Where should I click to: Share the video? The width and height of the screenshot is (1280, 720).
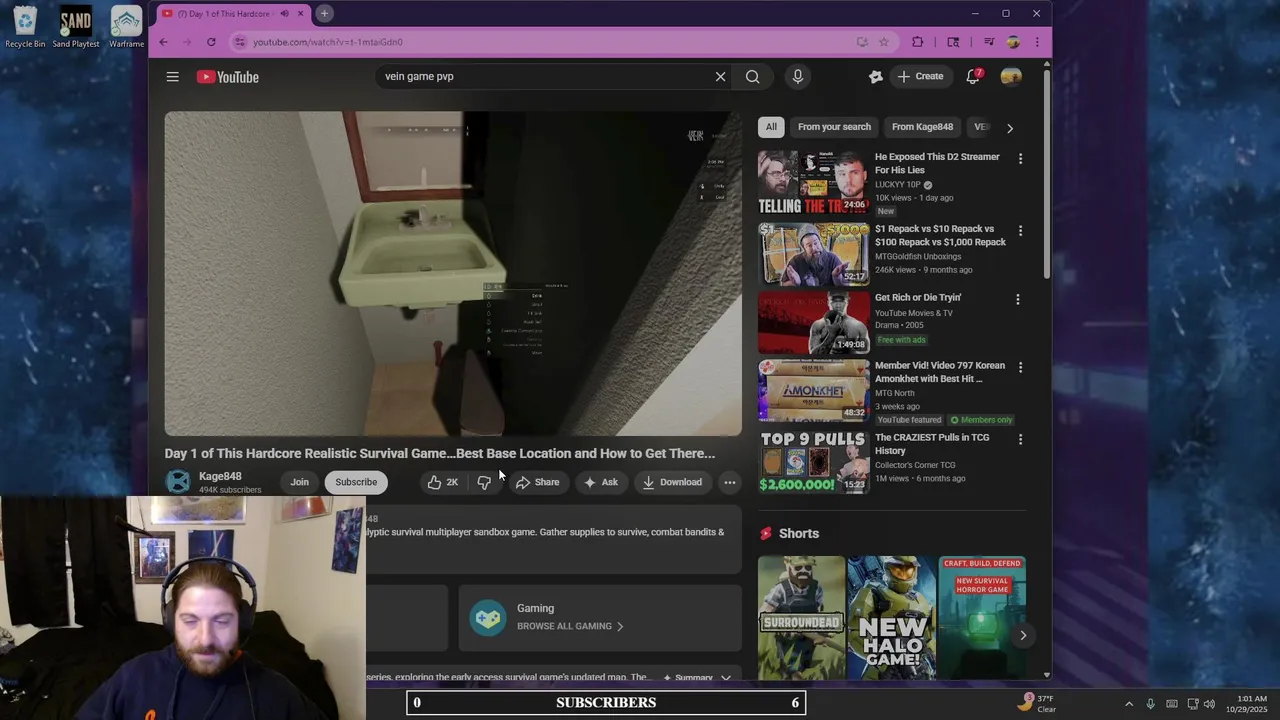click(x=538, y=482)
